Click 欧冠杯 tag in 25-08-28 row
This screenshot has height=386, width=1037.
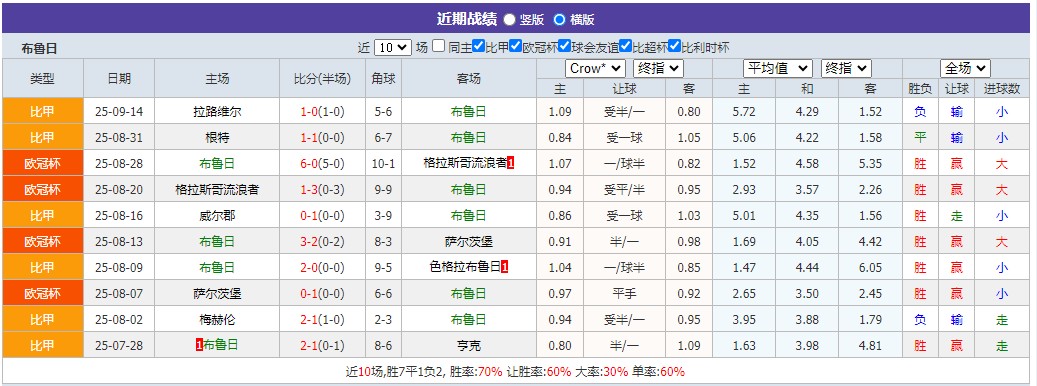click(42, 163)
